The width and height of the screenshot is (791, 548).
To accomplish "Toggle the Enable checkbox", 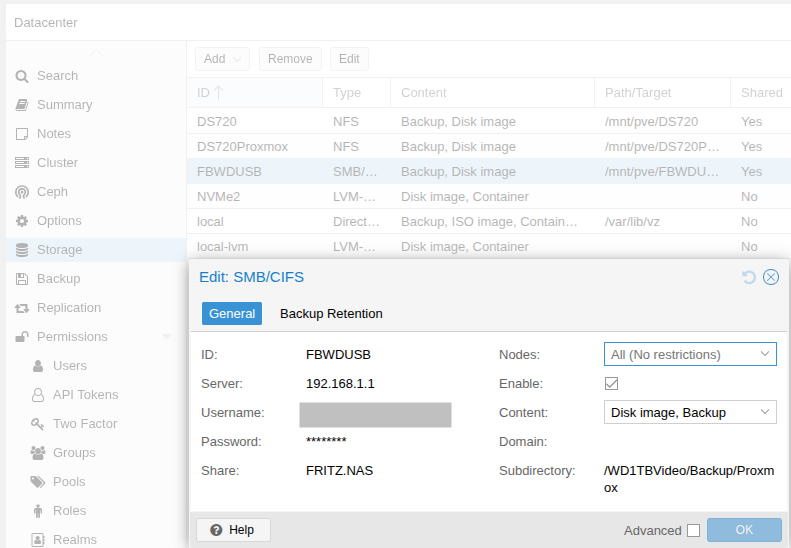I will click(611, 384).
